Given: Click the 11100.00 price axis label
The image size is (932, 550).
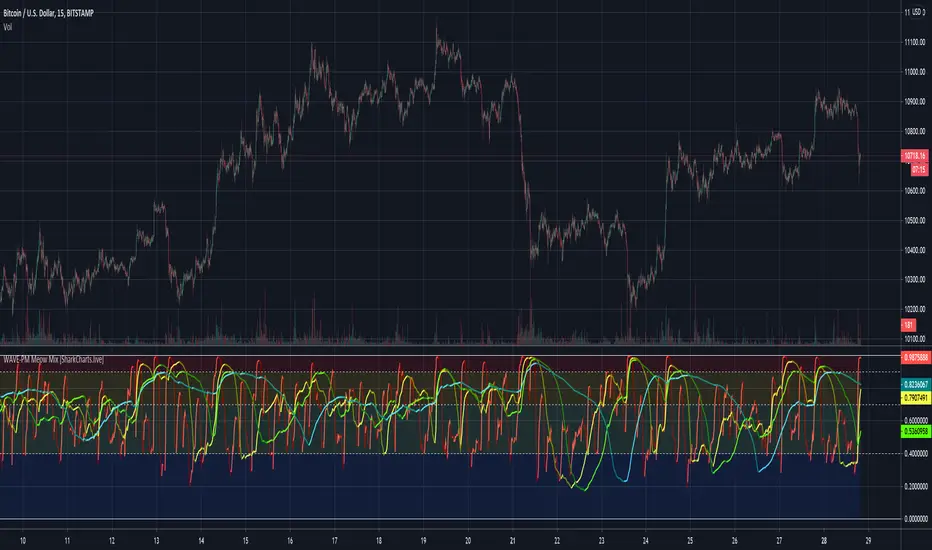Looking at the screenshot, I should [915, 42].
